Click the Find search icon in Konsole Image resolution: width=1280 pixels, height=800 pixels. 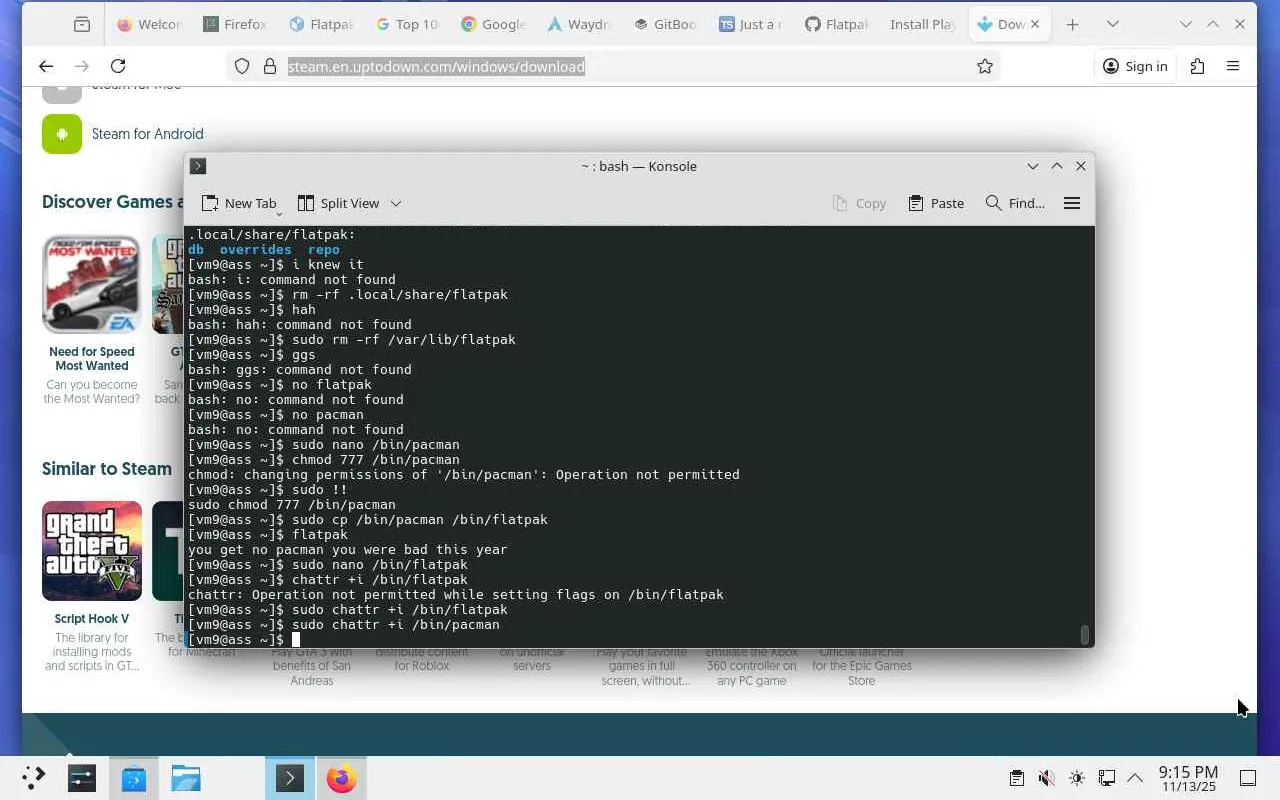pos(993,203)
